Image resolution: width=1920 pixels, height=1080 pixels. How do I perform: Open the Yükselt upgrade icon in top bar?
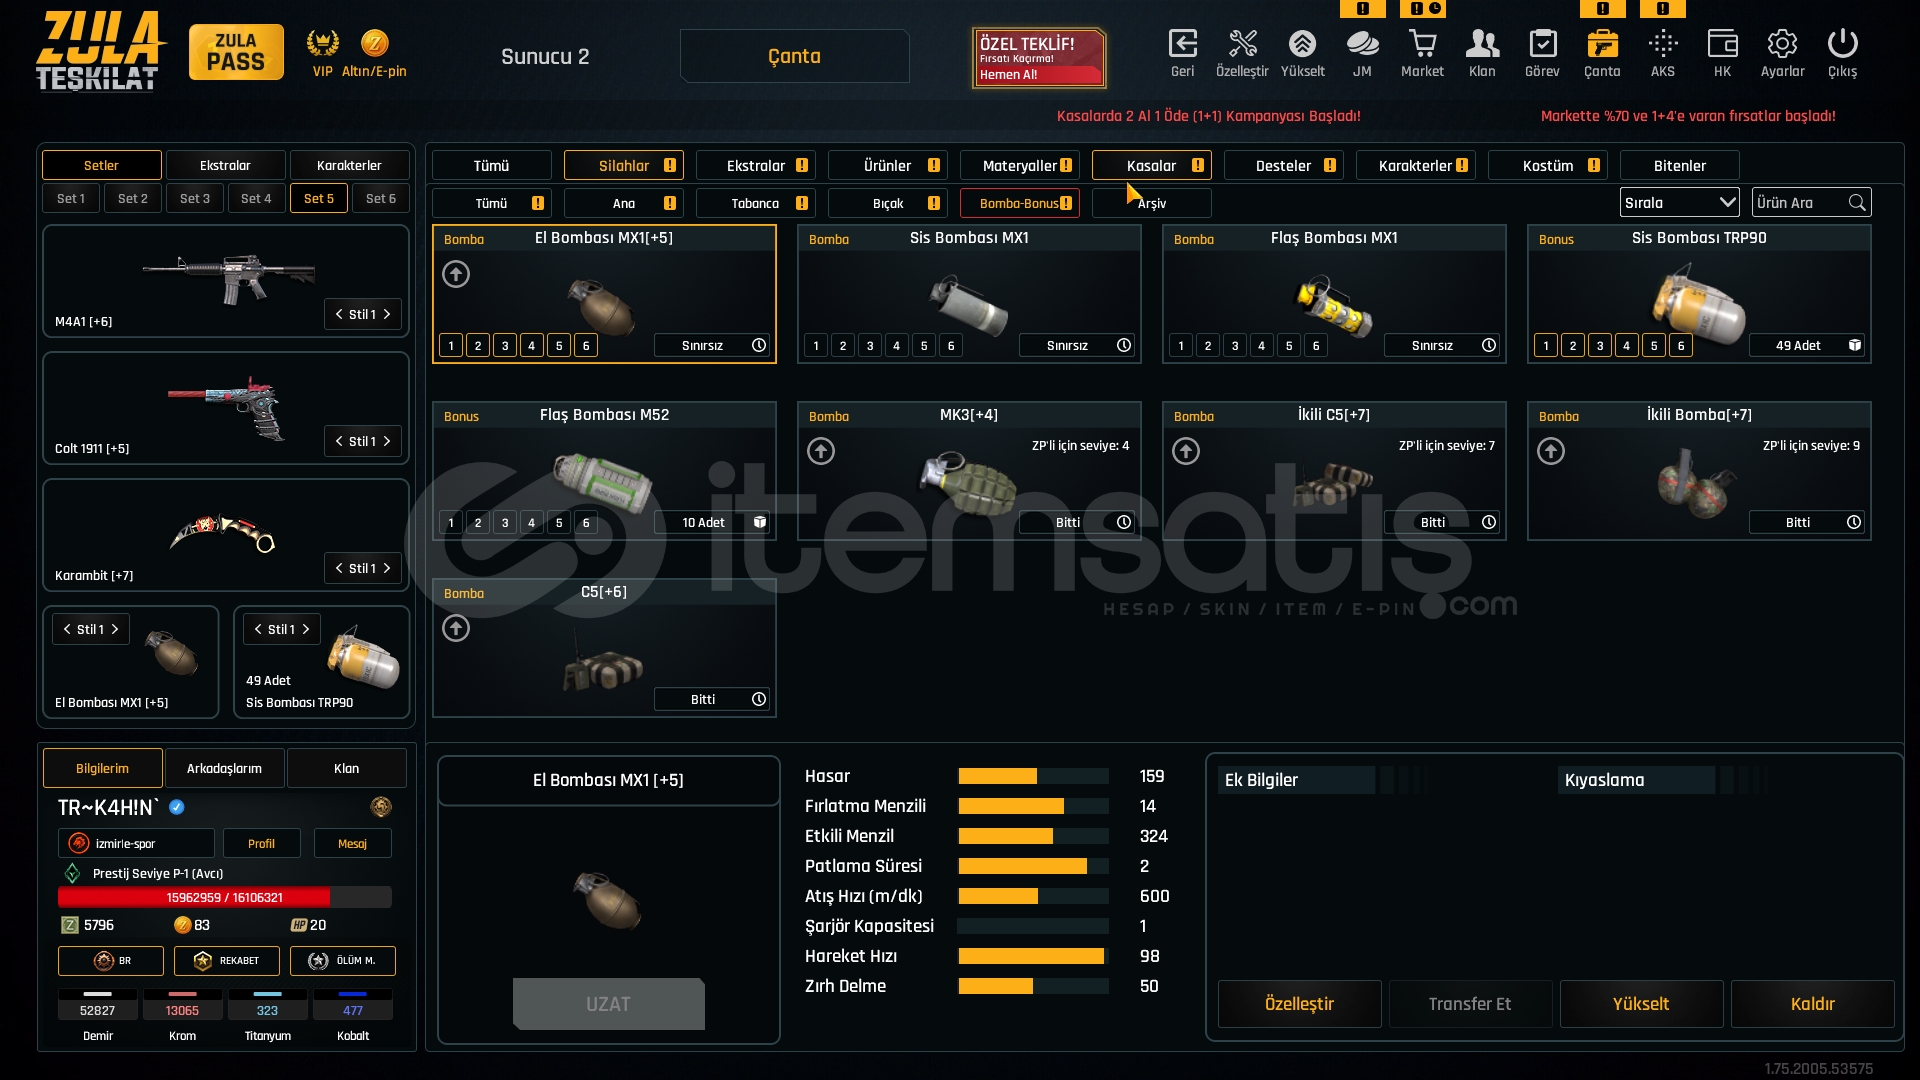coord(1302,44)
